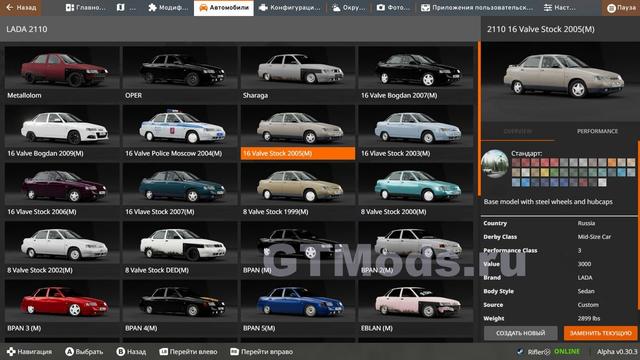Click the large selected car preview
The image size is (640, 360).
(561, 81)
